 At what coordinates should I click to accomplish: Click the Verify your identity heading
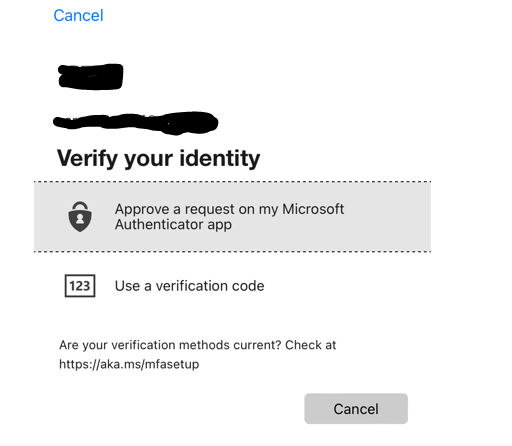(x=158, y=158)
